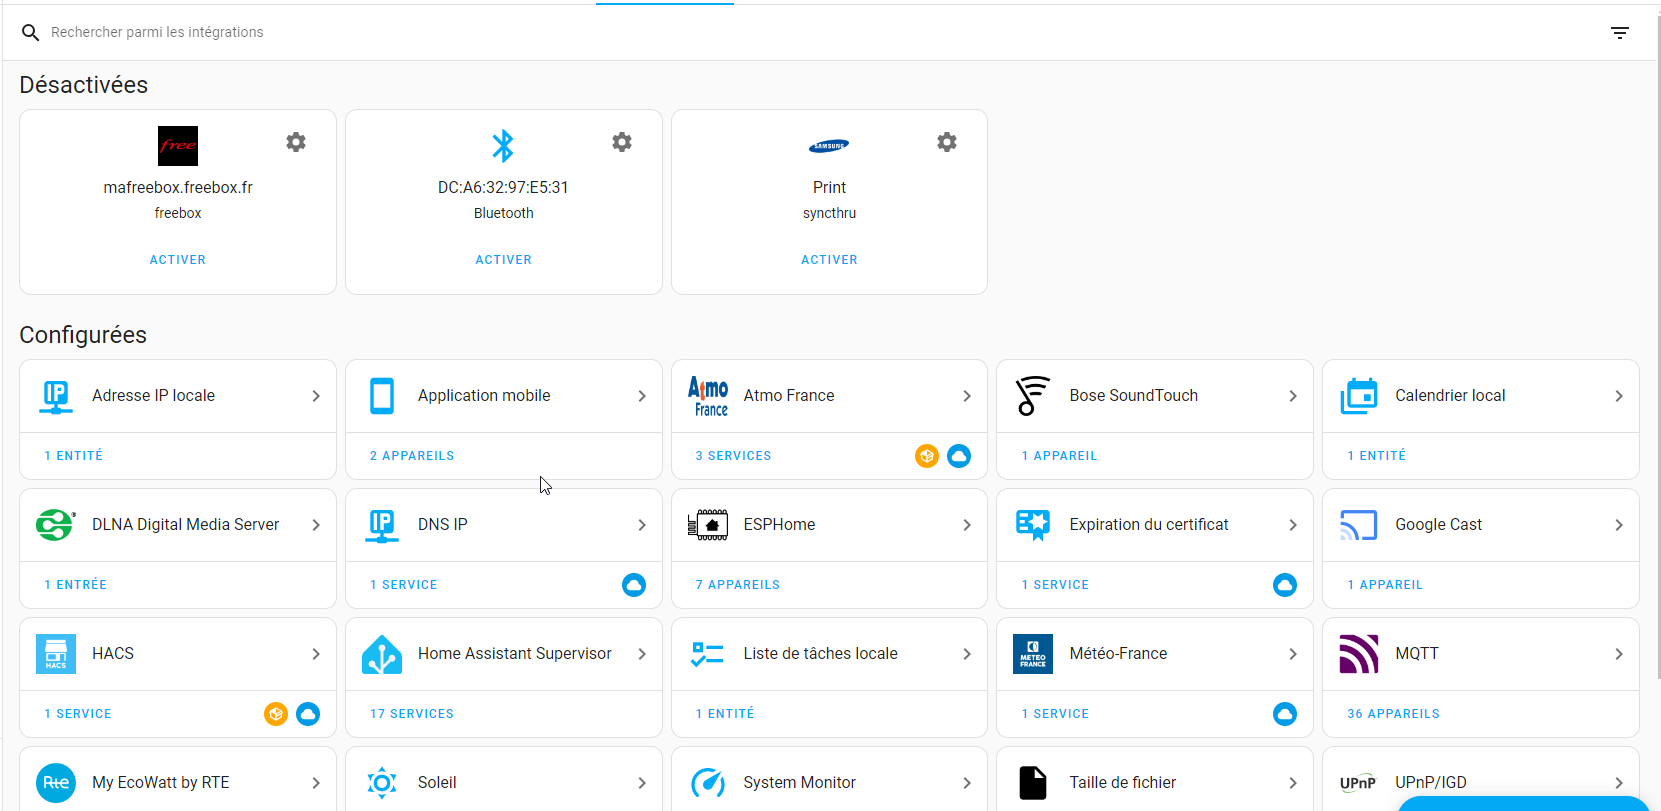Open 1 entité link under Calendrier local
This screenshot has height=811, width=1661.
(1376, 456)
